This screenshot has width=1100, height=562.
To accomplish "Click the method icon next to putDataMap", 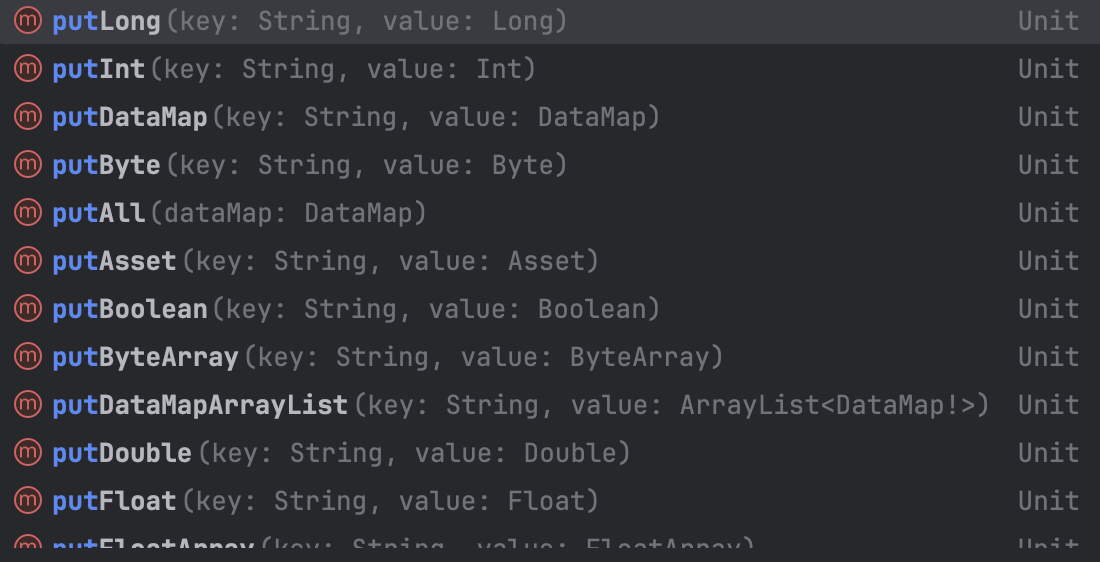I will click(28, 116).
